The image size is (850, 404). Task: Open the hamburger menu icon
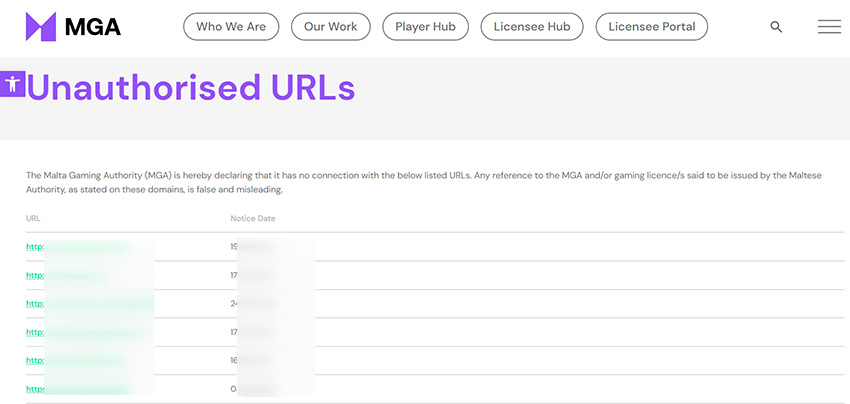click(x=829, y=27)
